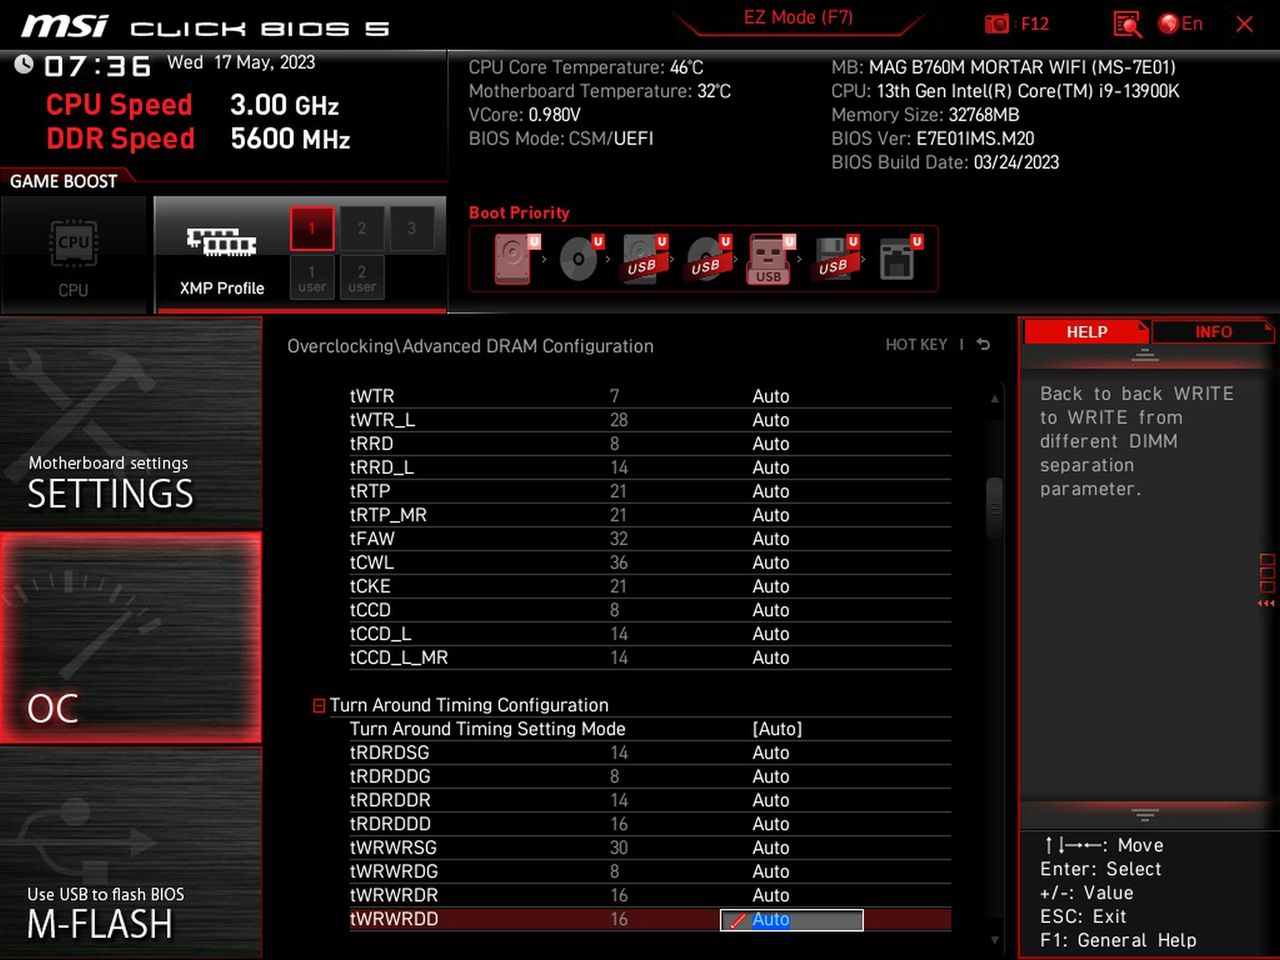This screenshot has height=960, width=1280.
Task: Go back using the return arrow icon
Action: pyautogui.click(x=984, y=345)
